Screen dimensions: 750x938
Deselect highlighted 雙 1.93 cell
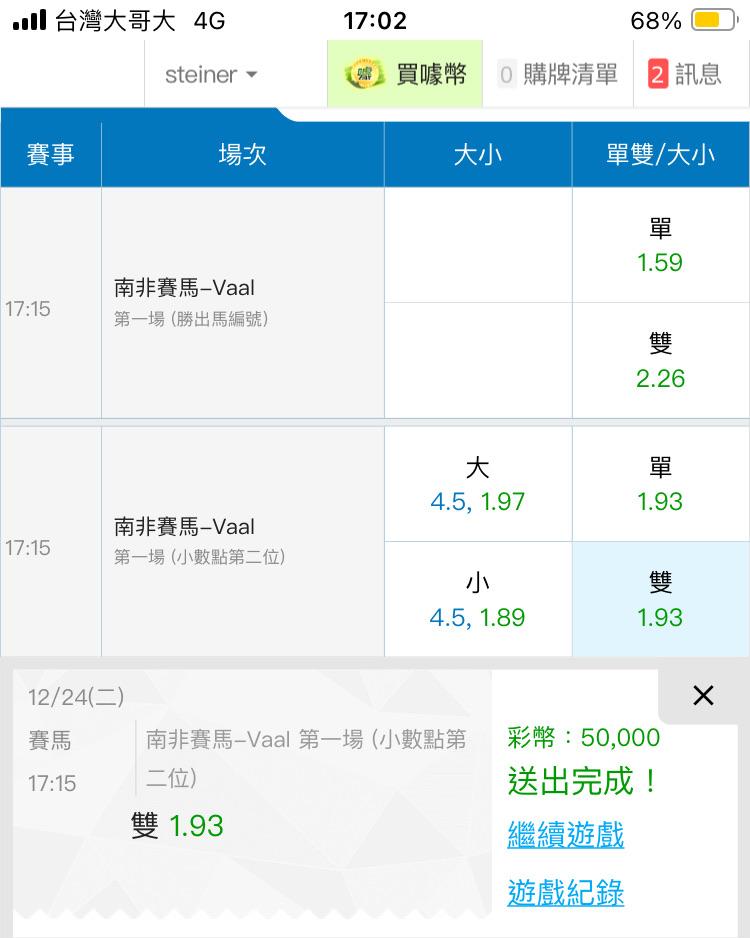click(660, 600)
